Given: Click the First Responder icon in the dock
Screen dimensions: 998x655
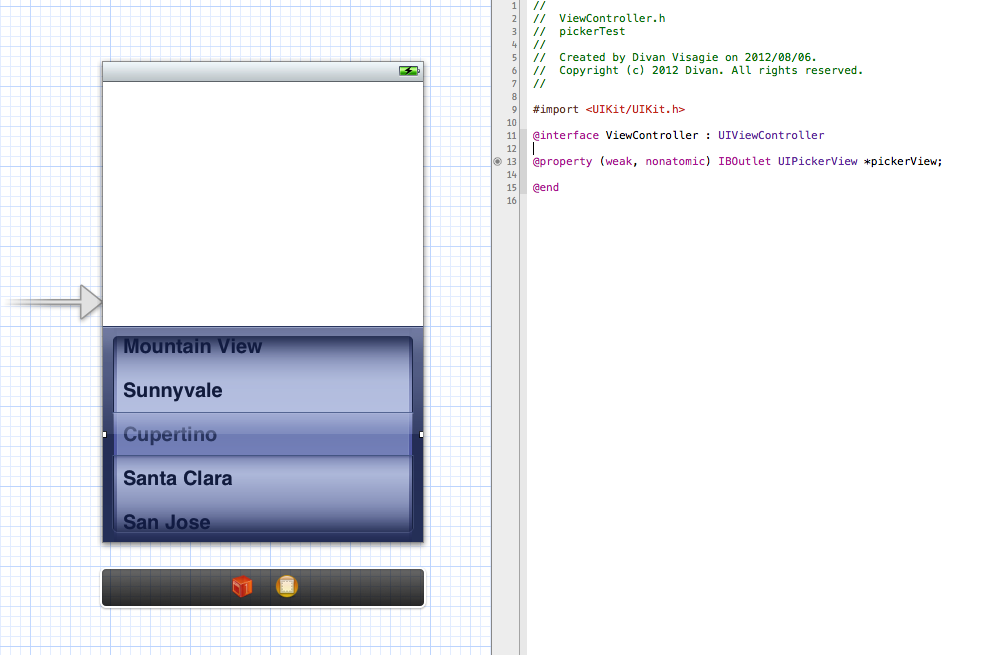Looking at the screenshot, I should click(286, 587).
